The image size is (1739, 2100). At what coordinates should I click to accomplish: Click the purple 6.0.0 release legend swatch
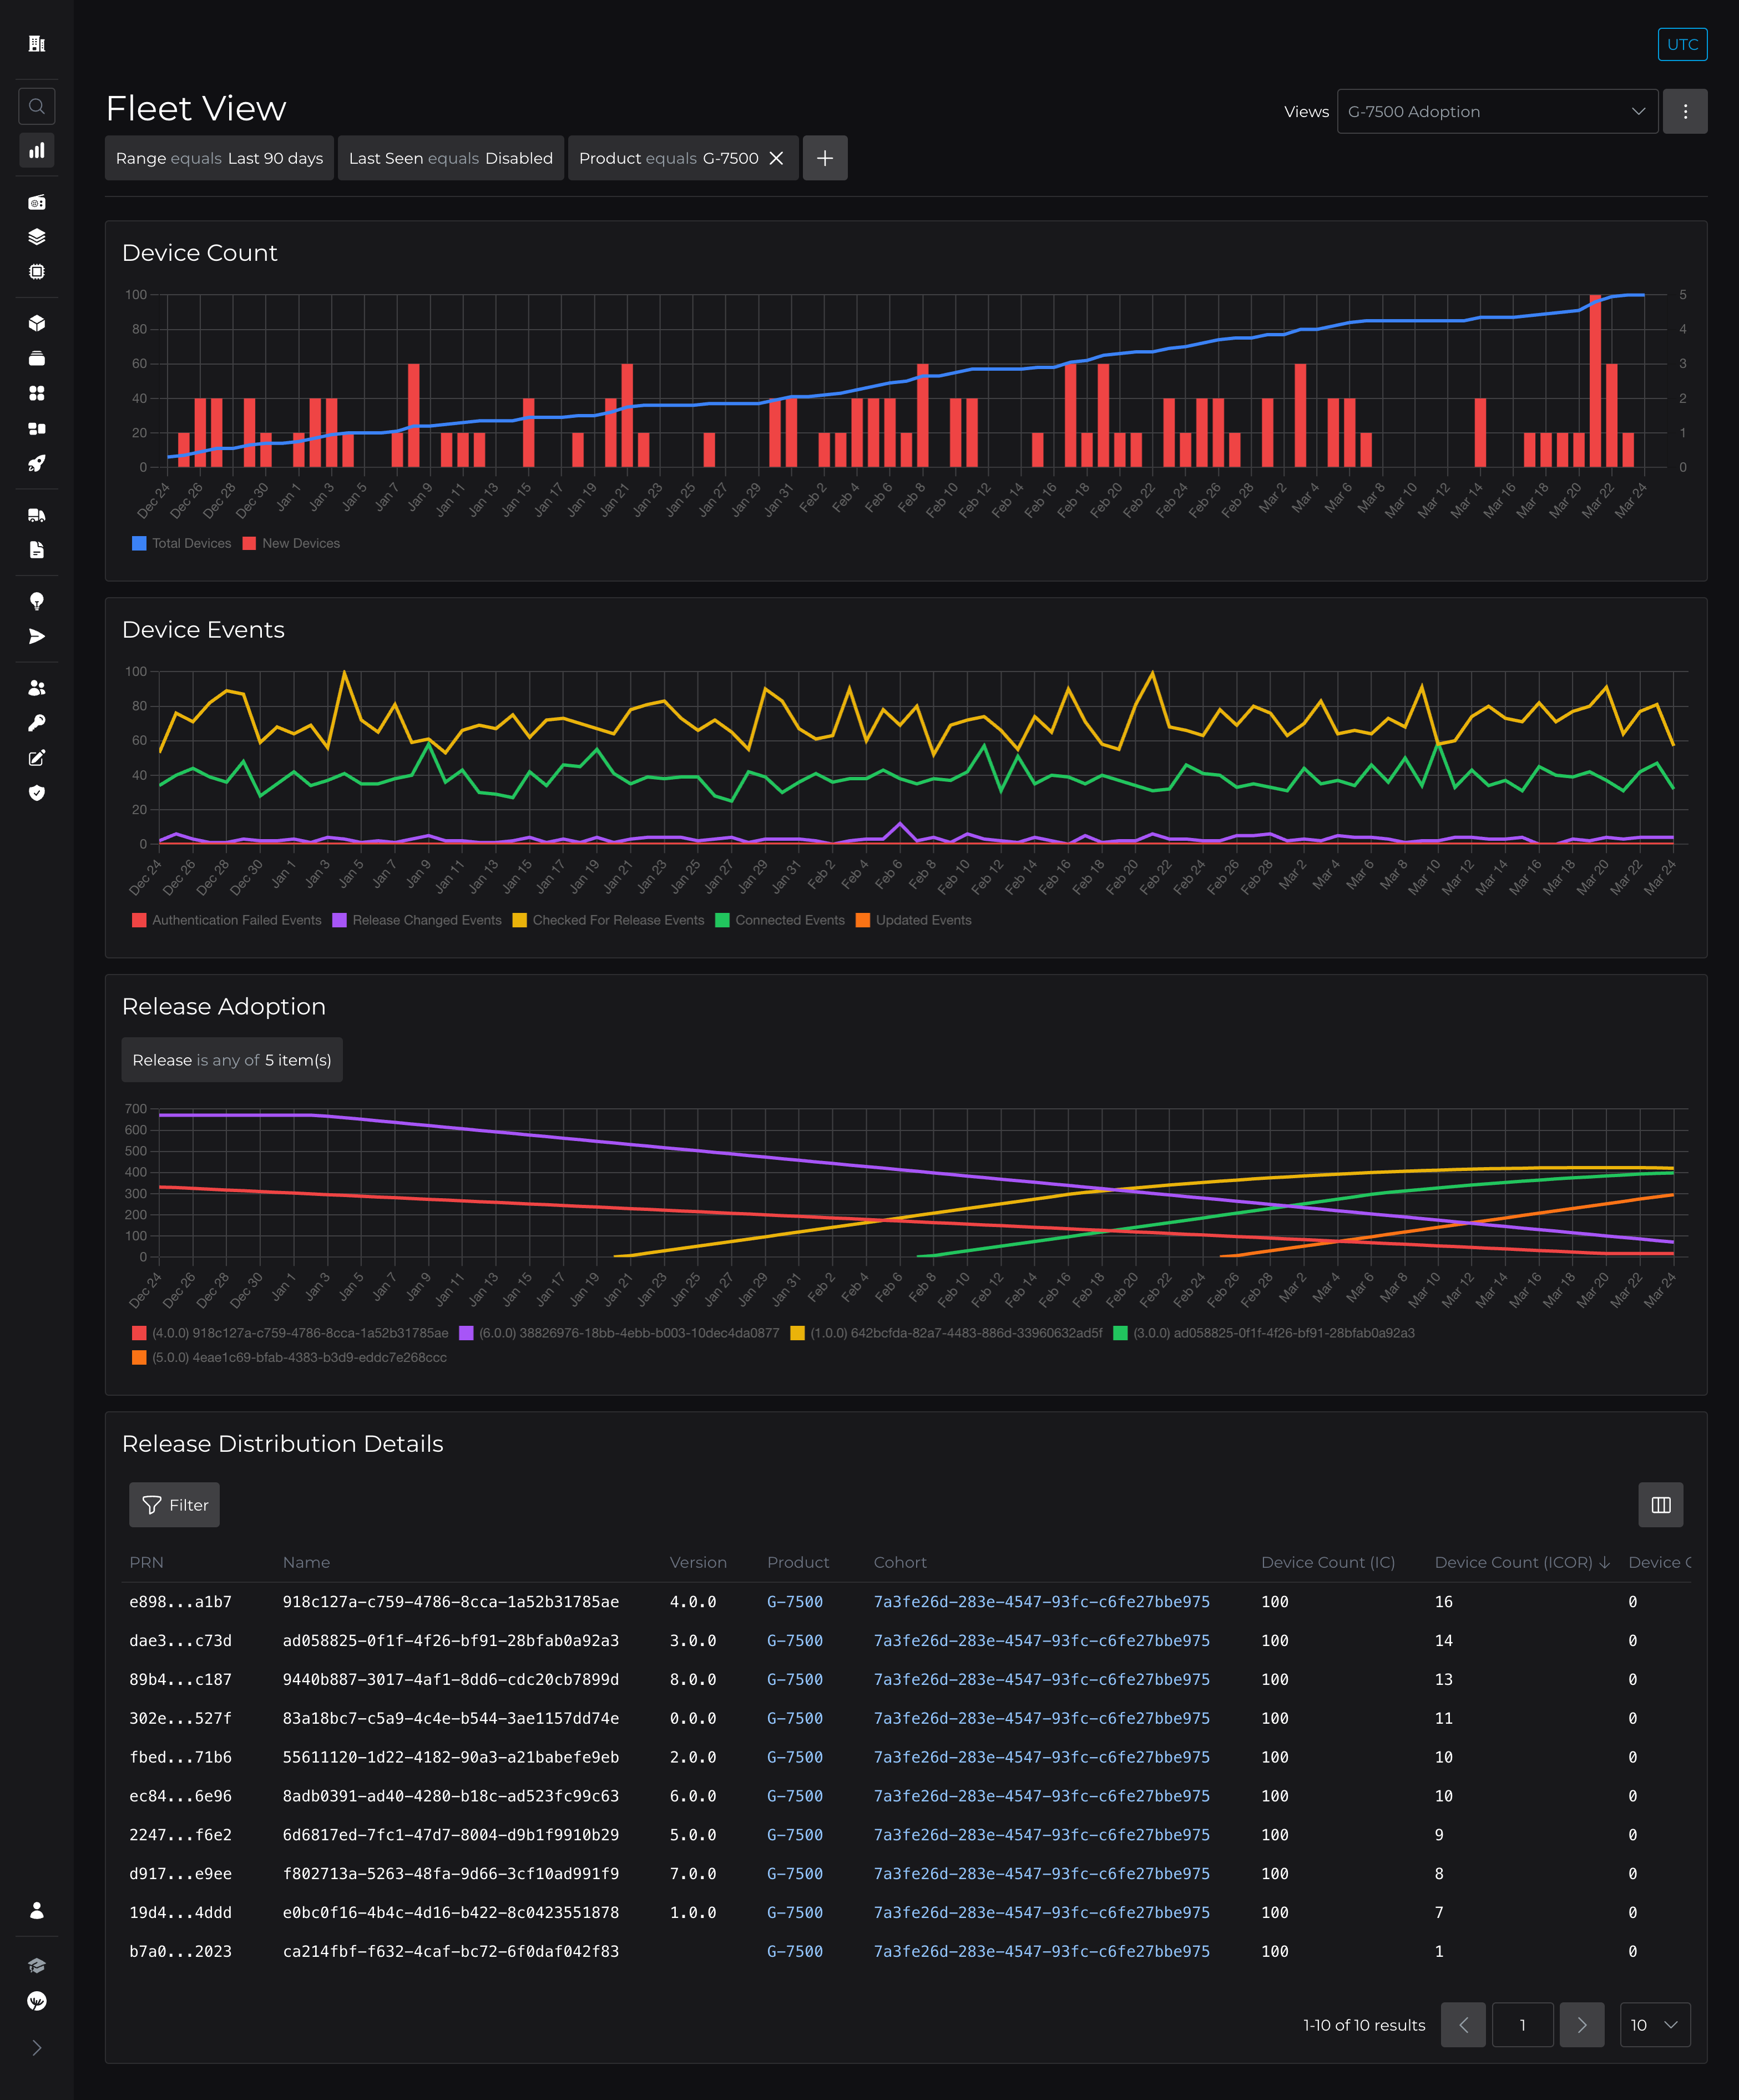click(466, 1333)
